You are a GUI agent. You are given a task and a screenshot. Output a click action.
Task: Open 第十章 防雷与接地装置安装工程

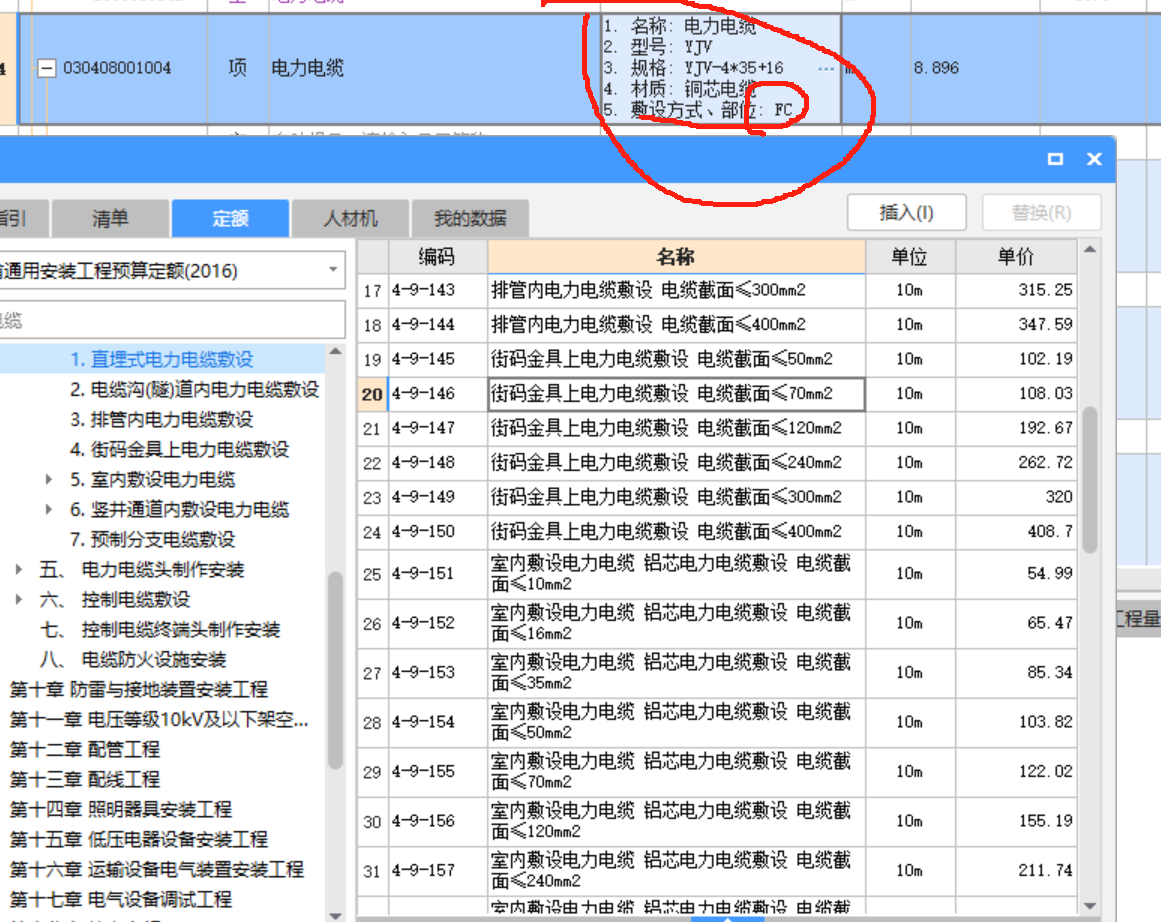point(138,689)
